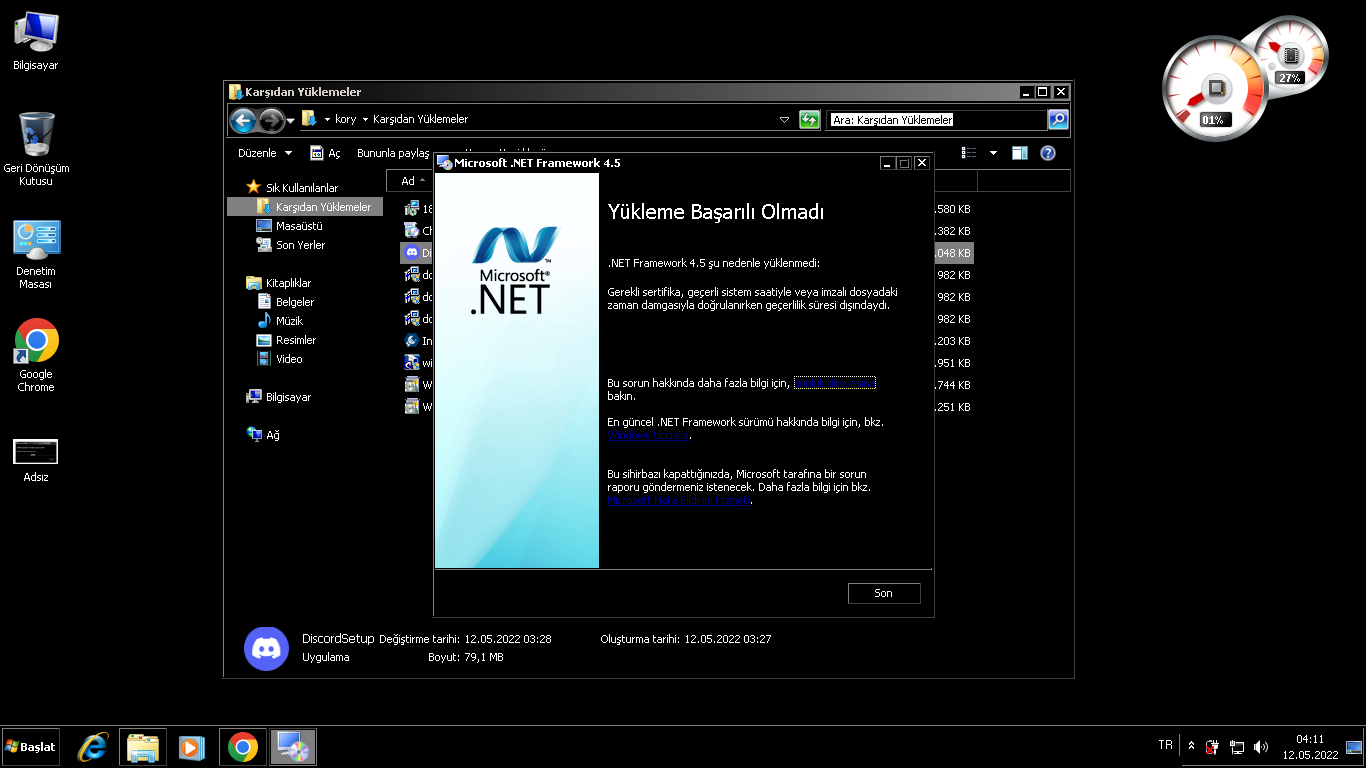Show hidden tray icons
This screenshot has width=1366, height=768.
click(1191, 747)
